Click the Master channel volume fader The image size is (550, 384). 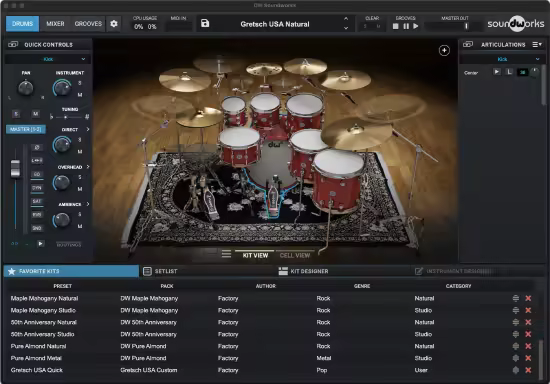click(x=15, y=168)
